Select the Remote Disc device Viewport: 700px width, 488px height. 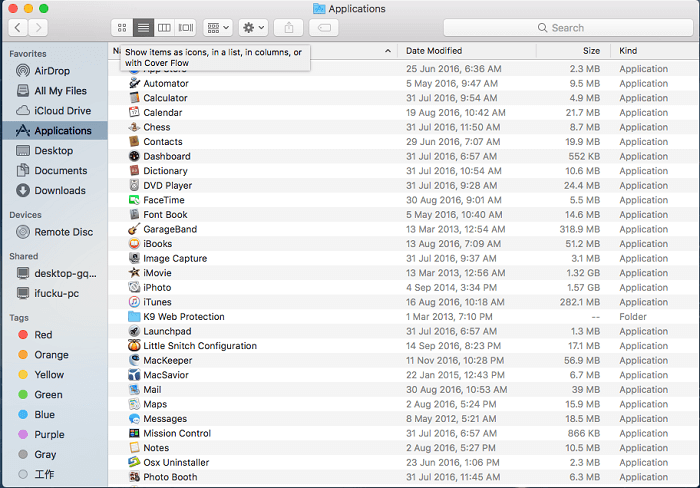tap(63, 232)
